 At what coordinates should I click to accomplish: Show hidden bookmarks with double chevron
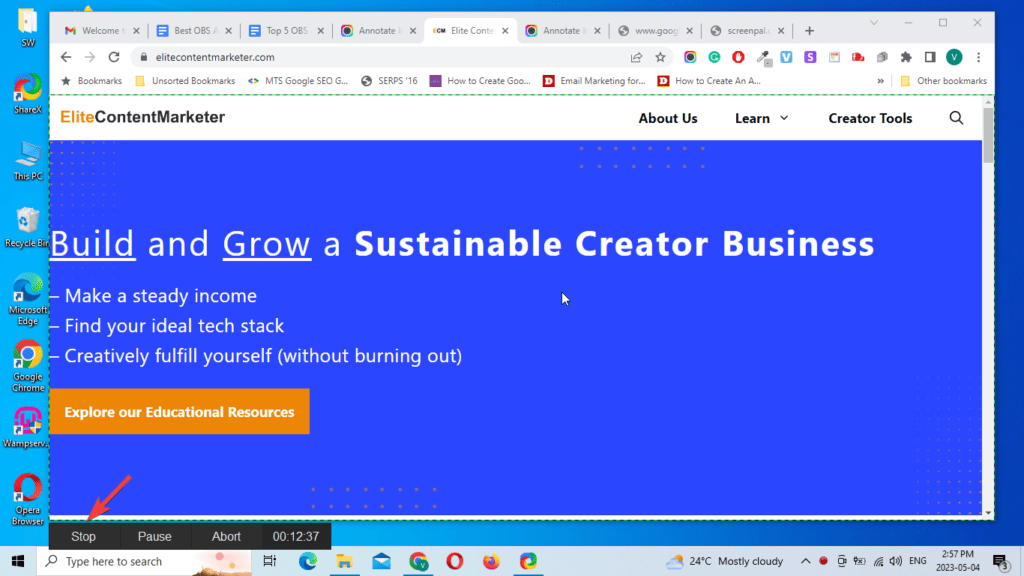tap(881, 81)
